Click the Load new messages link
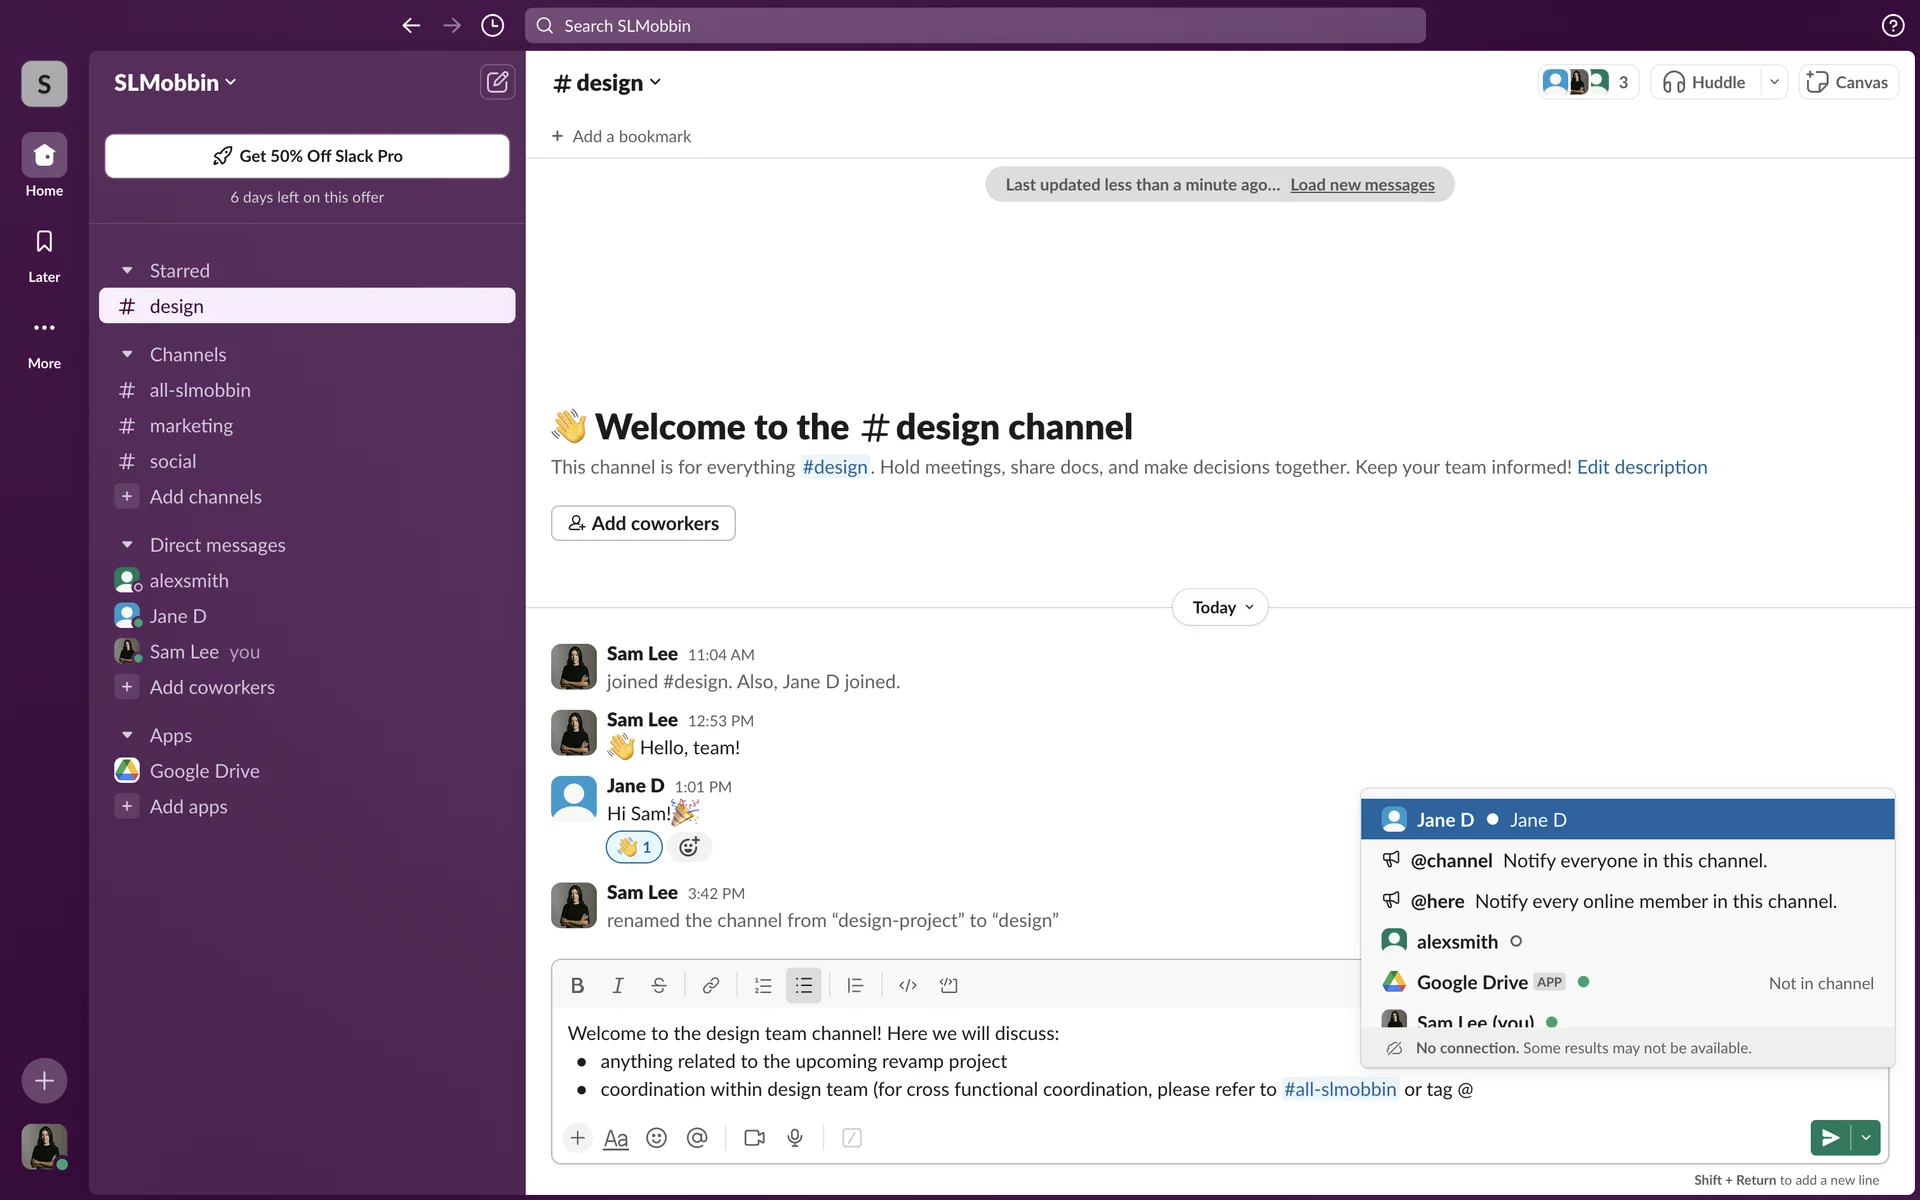The width and height of the screenshot is (1920, 1200). (x=1362, y=185)
